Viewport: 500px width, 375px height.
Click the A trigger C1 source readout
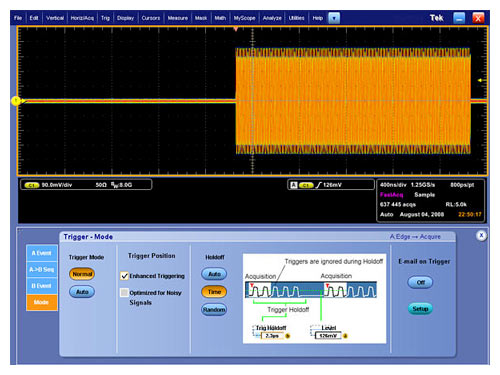pyautogui.click(x=306, y=185)
